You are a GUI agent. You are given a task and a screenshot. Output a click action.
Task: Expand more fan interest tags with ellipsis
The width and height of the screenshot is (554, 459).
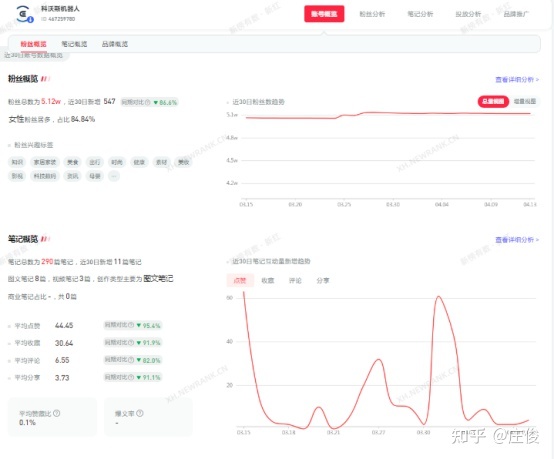point(114,176)
